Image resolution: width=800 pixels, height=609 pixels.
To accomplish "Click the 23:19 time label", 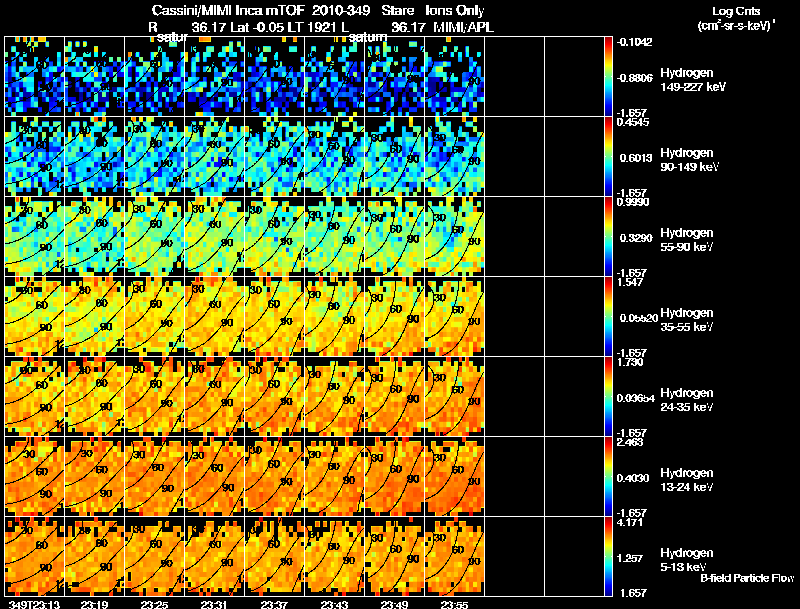I will (94, 604).
